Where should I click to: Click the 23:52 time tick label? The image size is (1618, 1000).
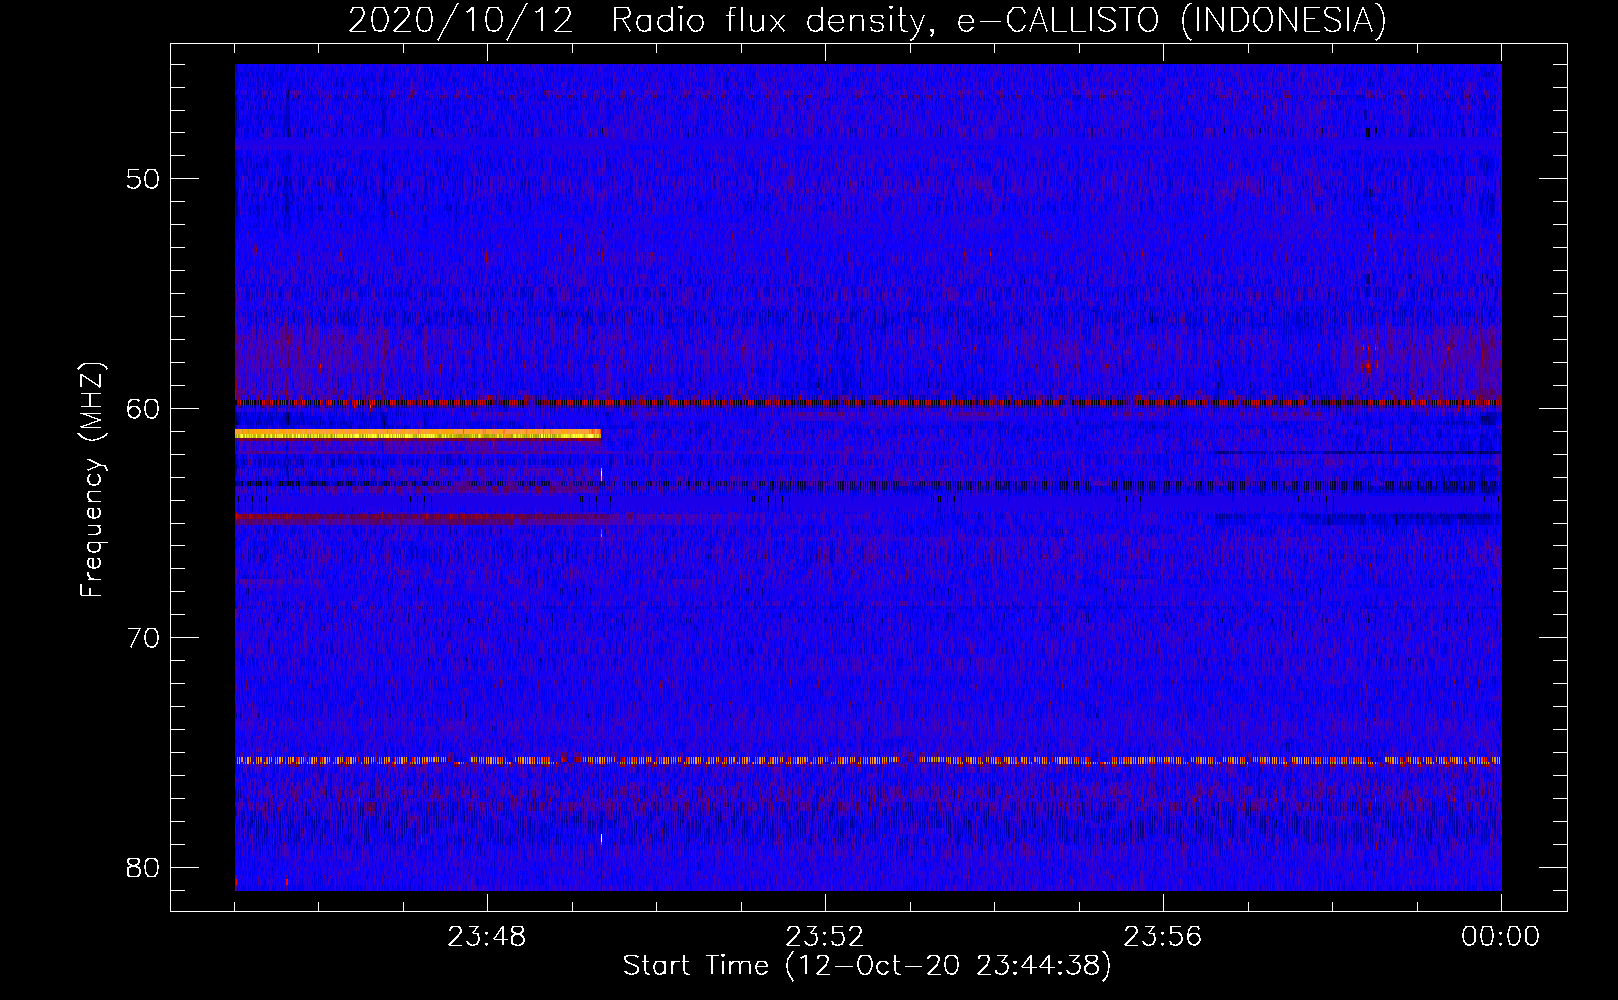[x=825, y=937]
